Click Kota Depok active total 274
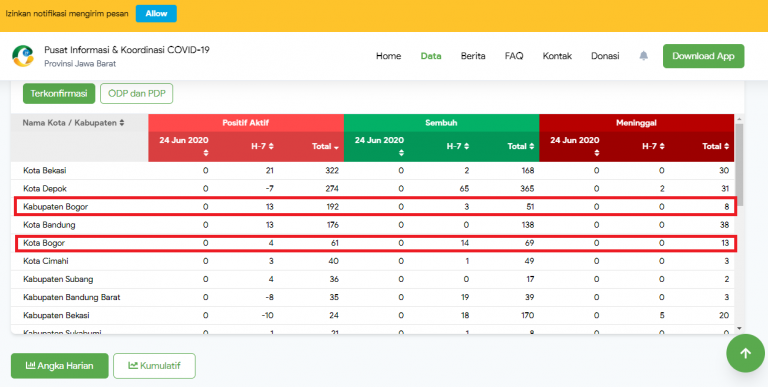The image size is (768, 387). pyautogui.click(x=333, y=189)
